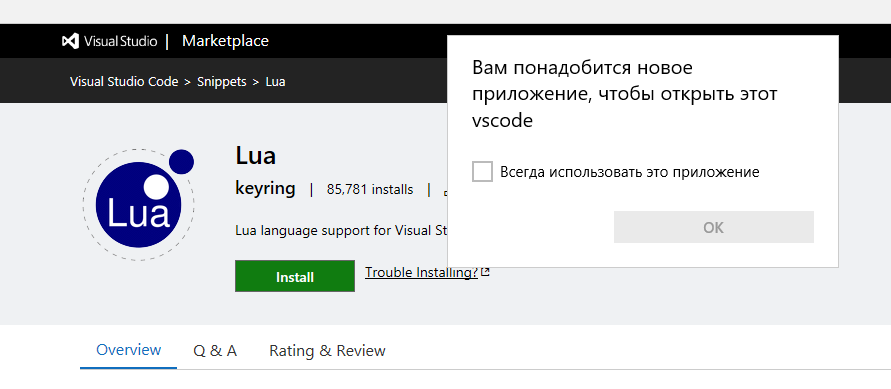Image resolution: width=891 pixels, height=389 pixels.
Task: Confirm the dialog with the OK button
Action: [x=714, y=227]
